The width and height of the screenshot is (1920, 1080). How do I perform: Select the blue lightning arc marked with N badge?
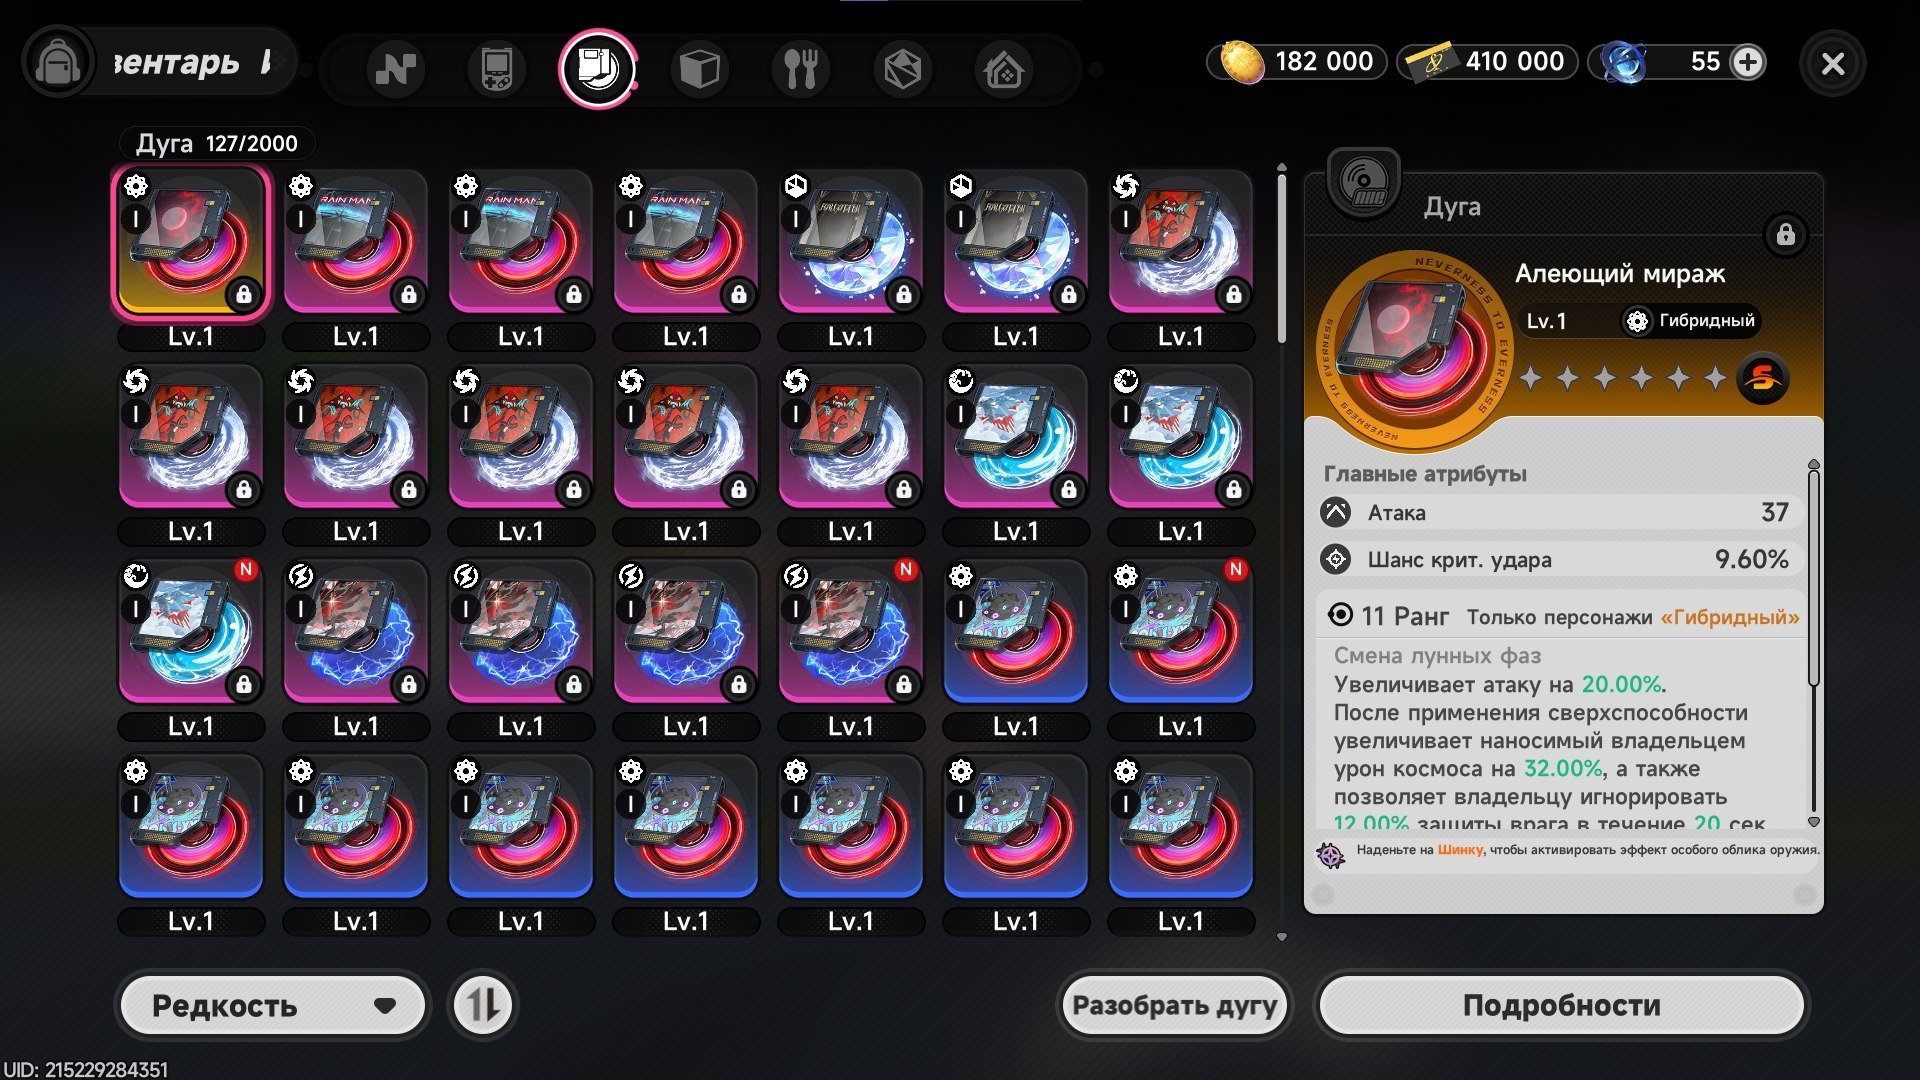tap(851, 632)
